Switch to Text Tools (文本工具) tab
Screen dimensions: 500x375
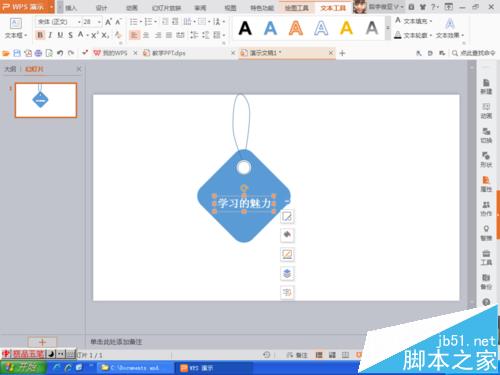[x=333, y=8]
